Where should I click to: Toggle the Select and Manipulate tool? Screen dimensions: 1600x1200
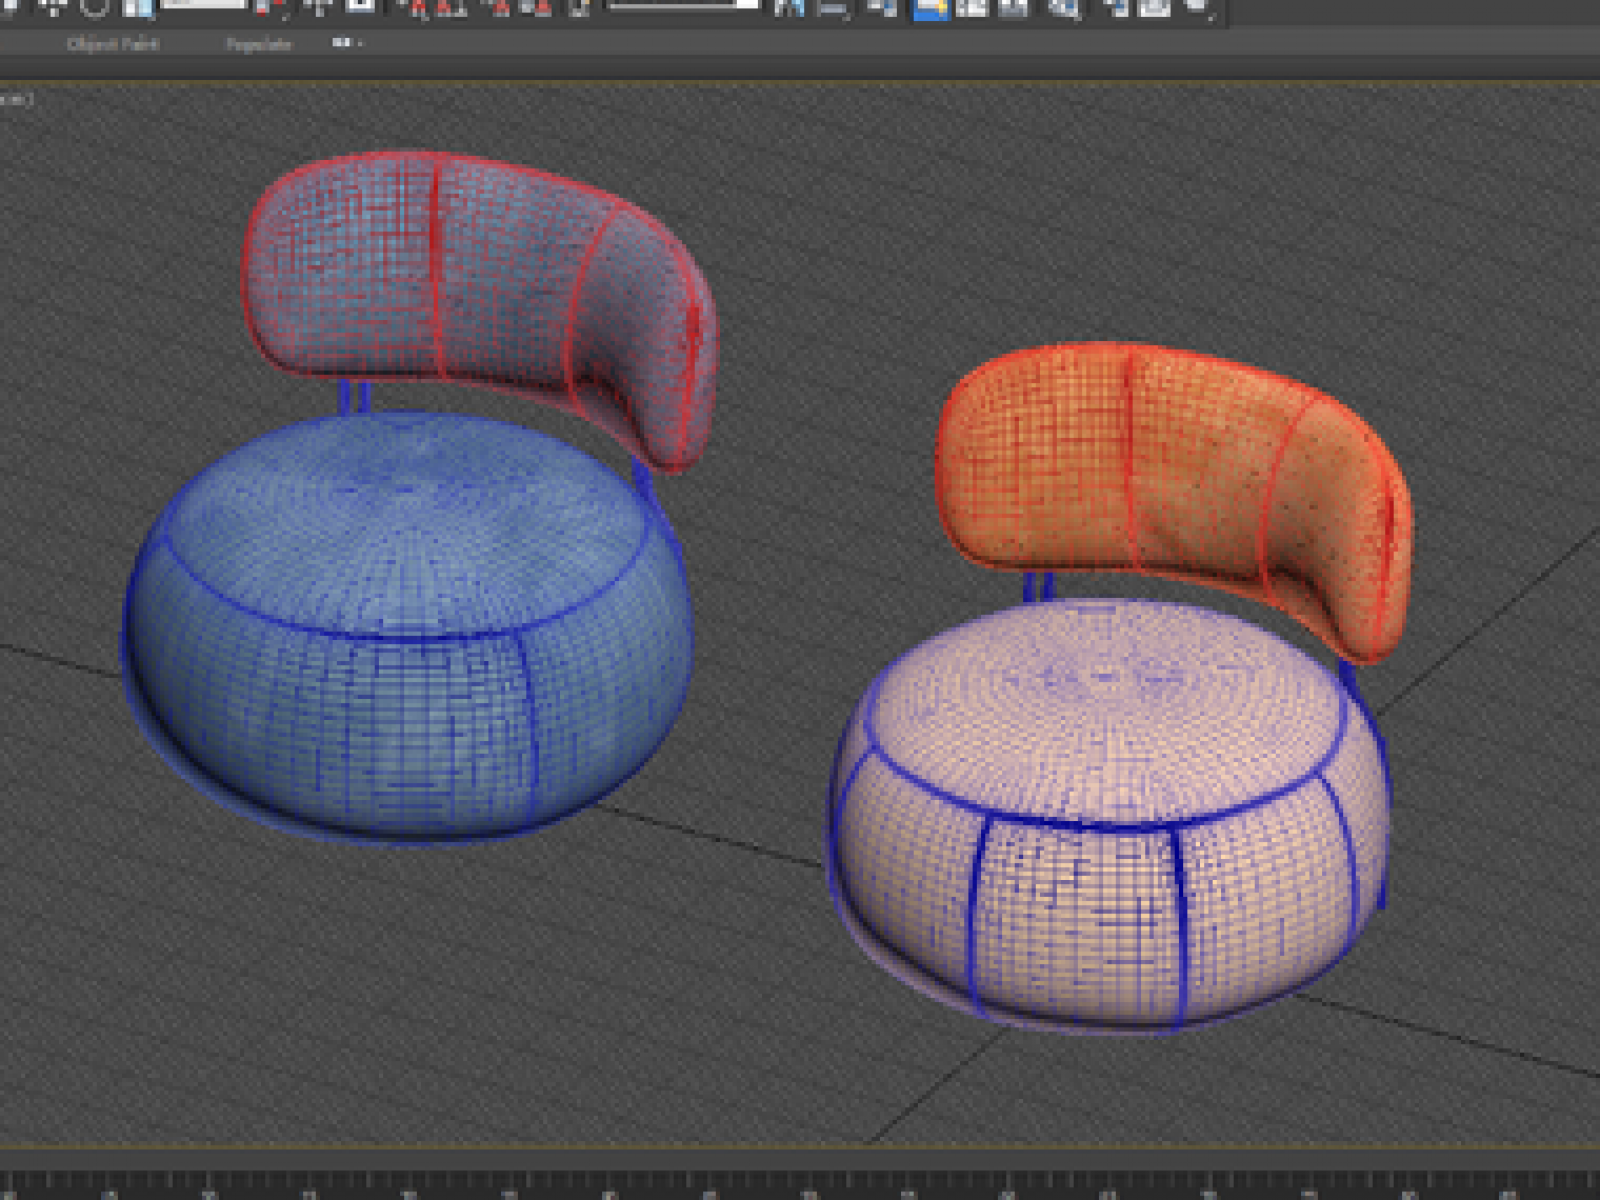click(x=318, y=8)
